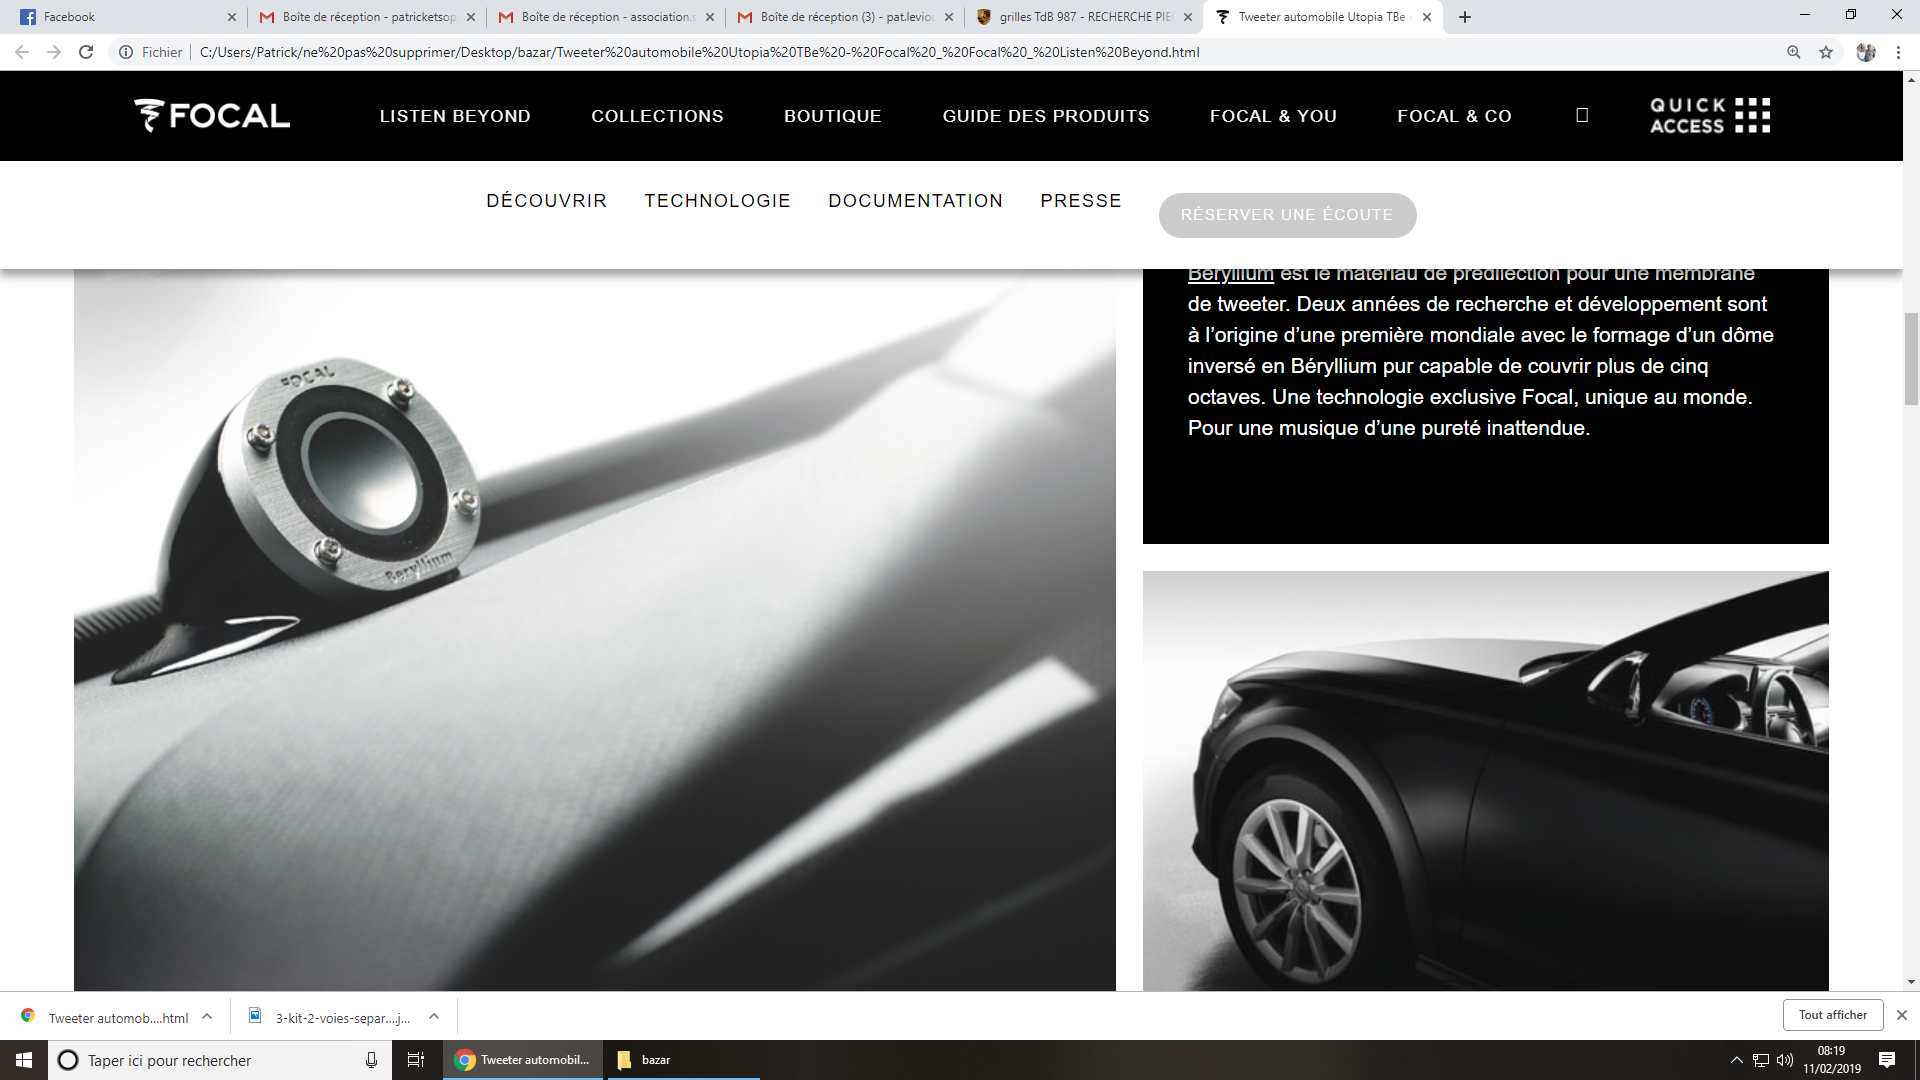The width and height of the screenshot is (1920, 1080).
Task: Click the black car photo
Action: [x=1485, y=781]
